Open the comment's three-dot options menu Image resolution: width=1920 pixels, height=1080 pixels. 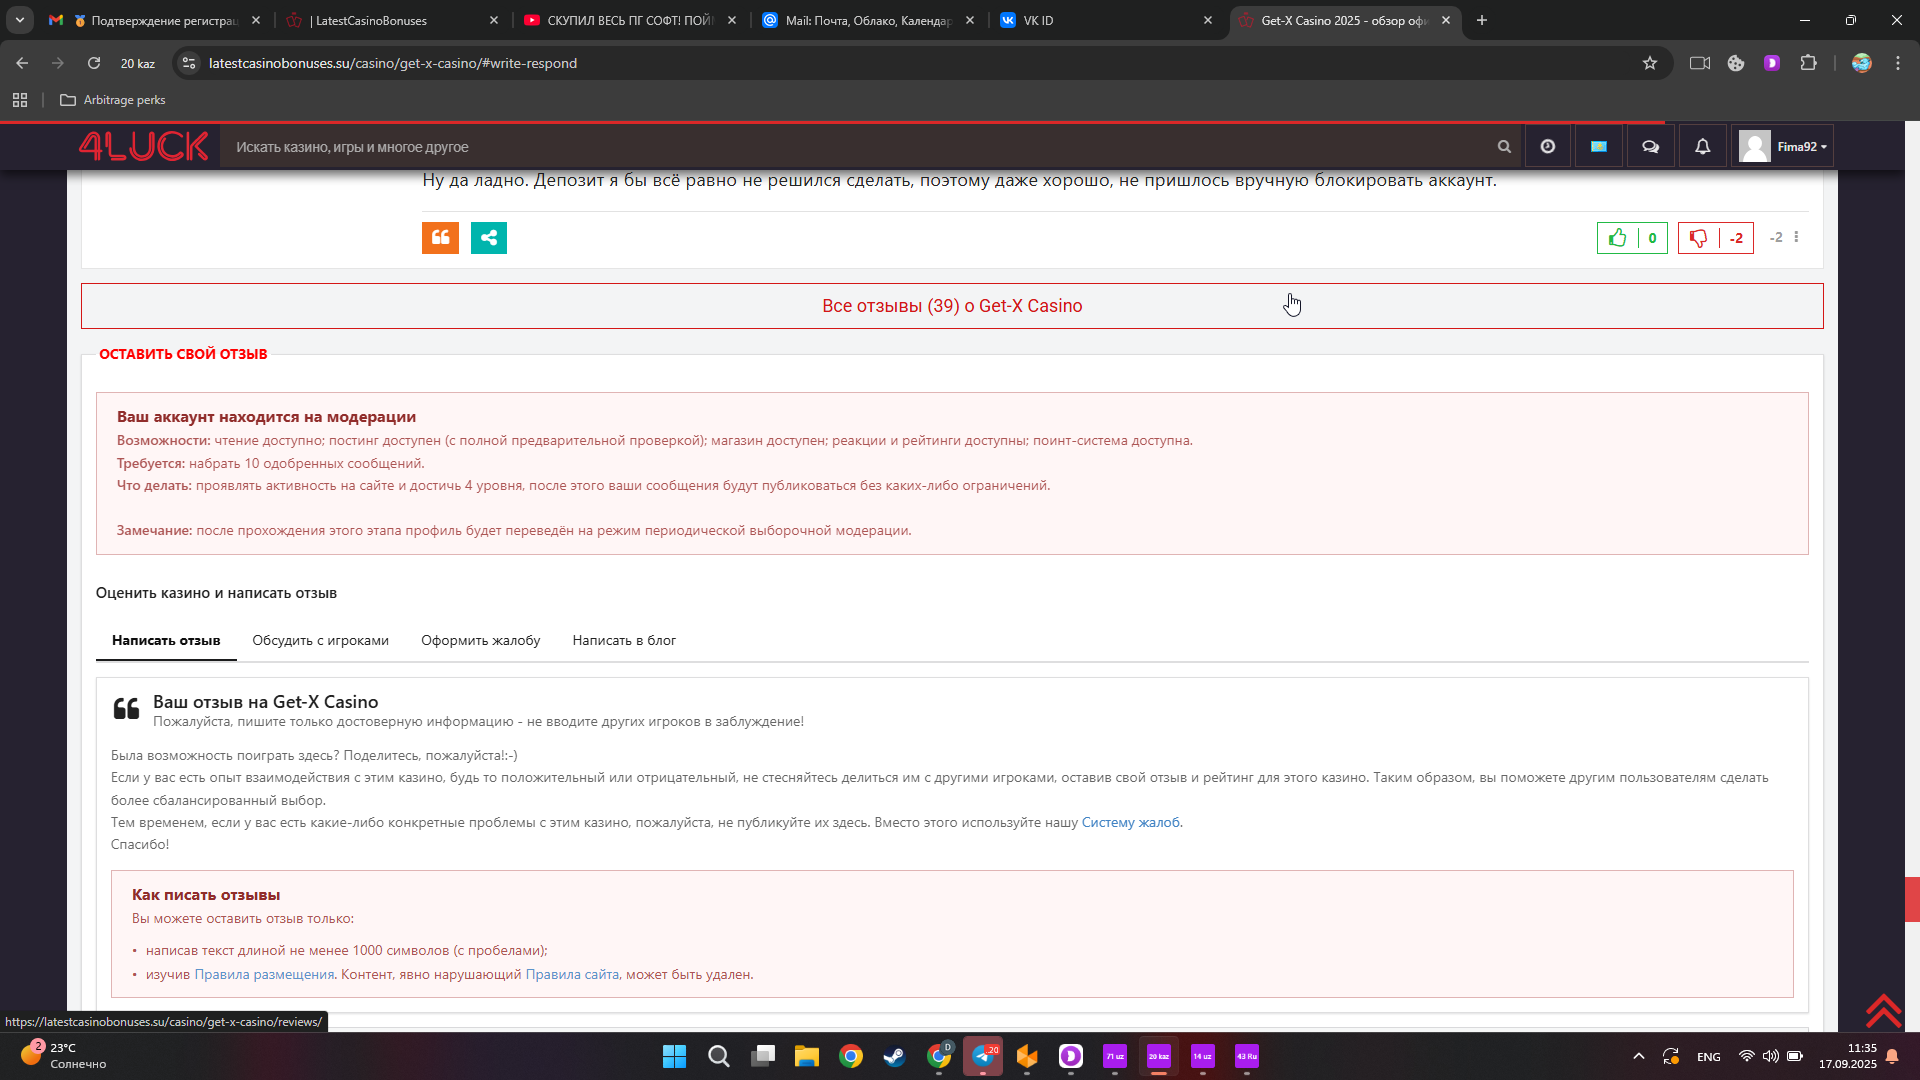pyautogui.click(x=1797, y=238)
